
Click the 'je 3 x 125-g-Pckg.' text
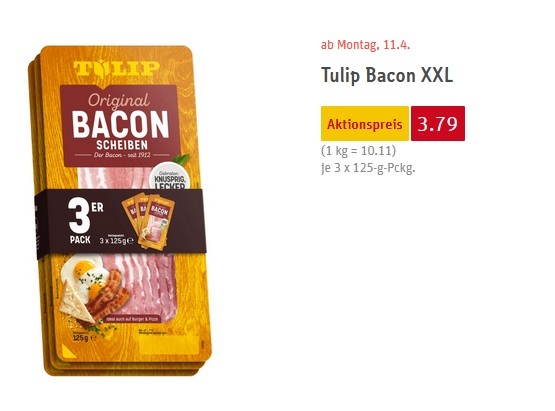368,167
